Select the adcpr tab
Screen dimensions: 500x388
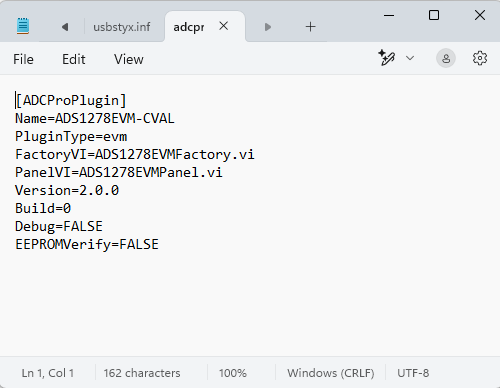tap(189, 27)
